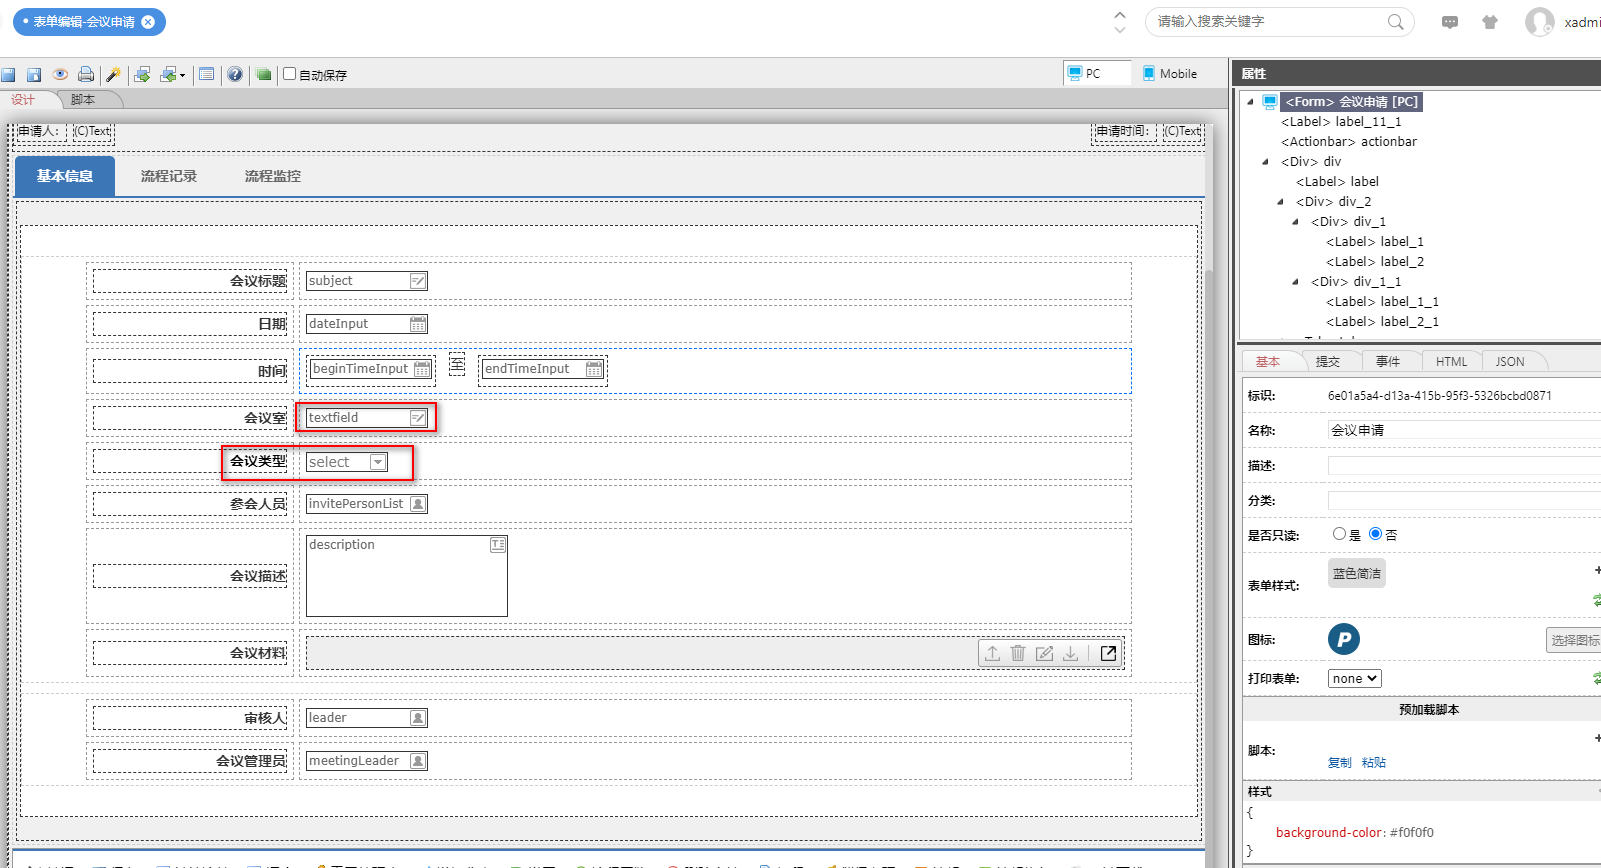Image resolution: width=1601 pixels, height=868 pixels.
Task: Switch to Mobile form view
Action: pos(1170,73)
